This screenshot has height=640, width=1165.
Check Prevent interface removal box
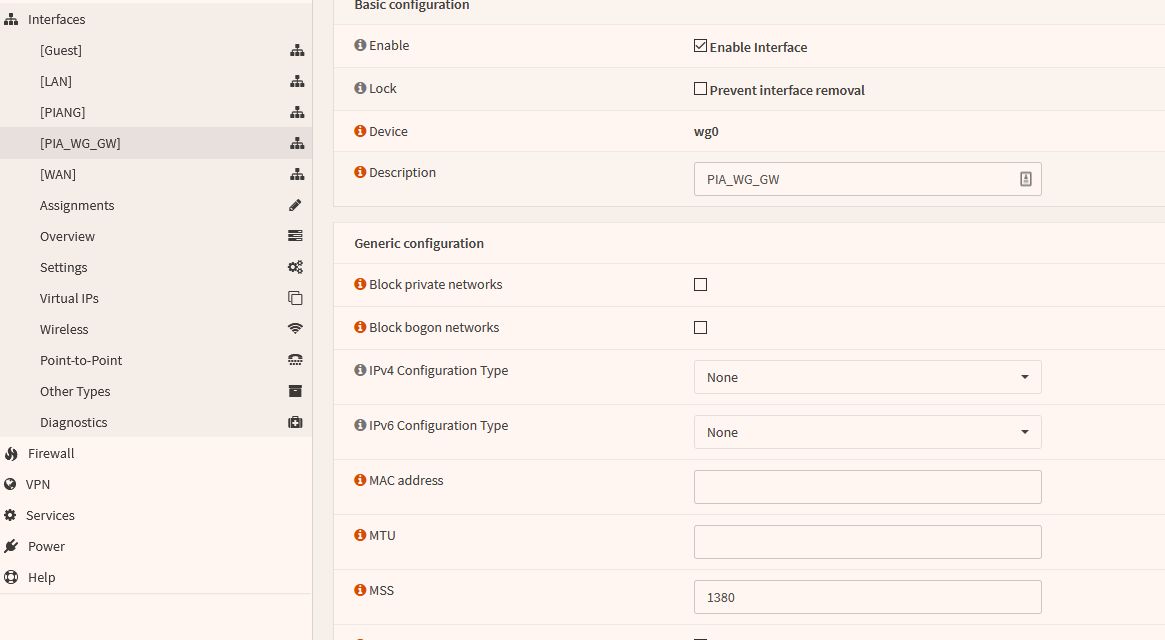tap(700, 89)
